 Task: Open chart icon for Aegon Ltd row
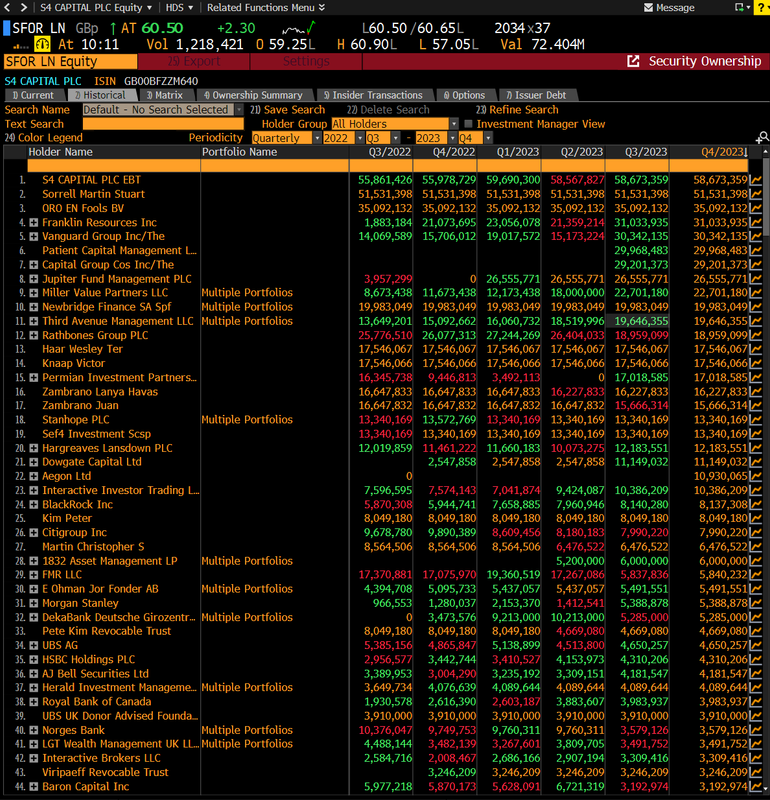tap(756, 476)
